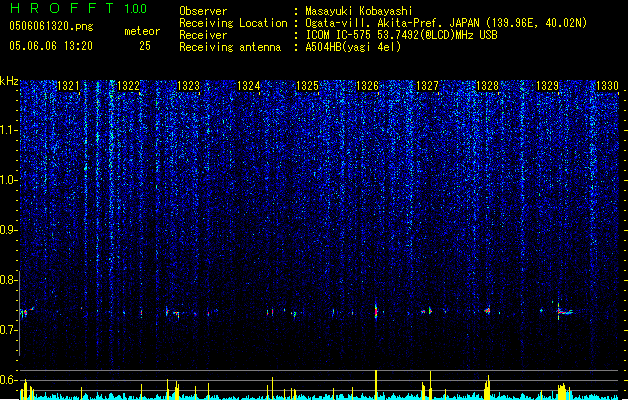Click the 1322 time marker

tap(128, 86)
